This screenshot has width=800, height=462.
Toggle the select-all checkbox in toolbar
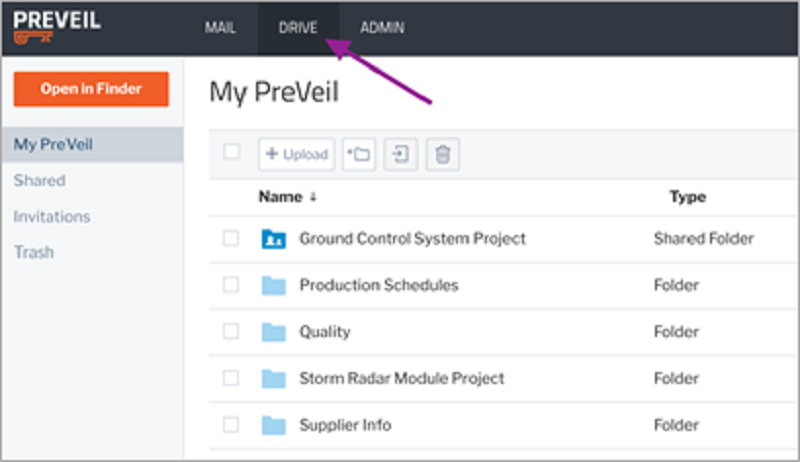[x=231, y=151]
